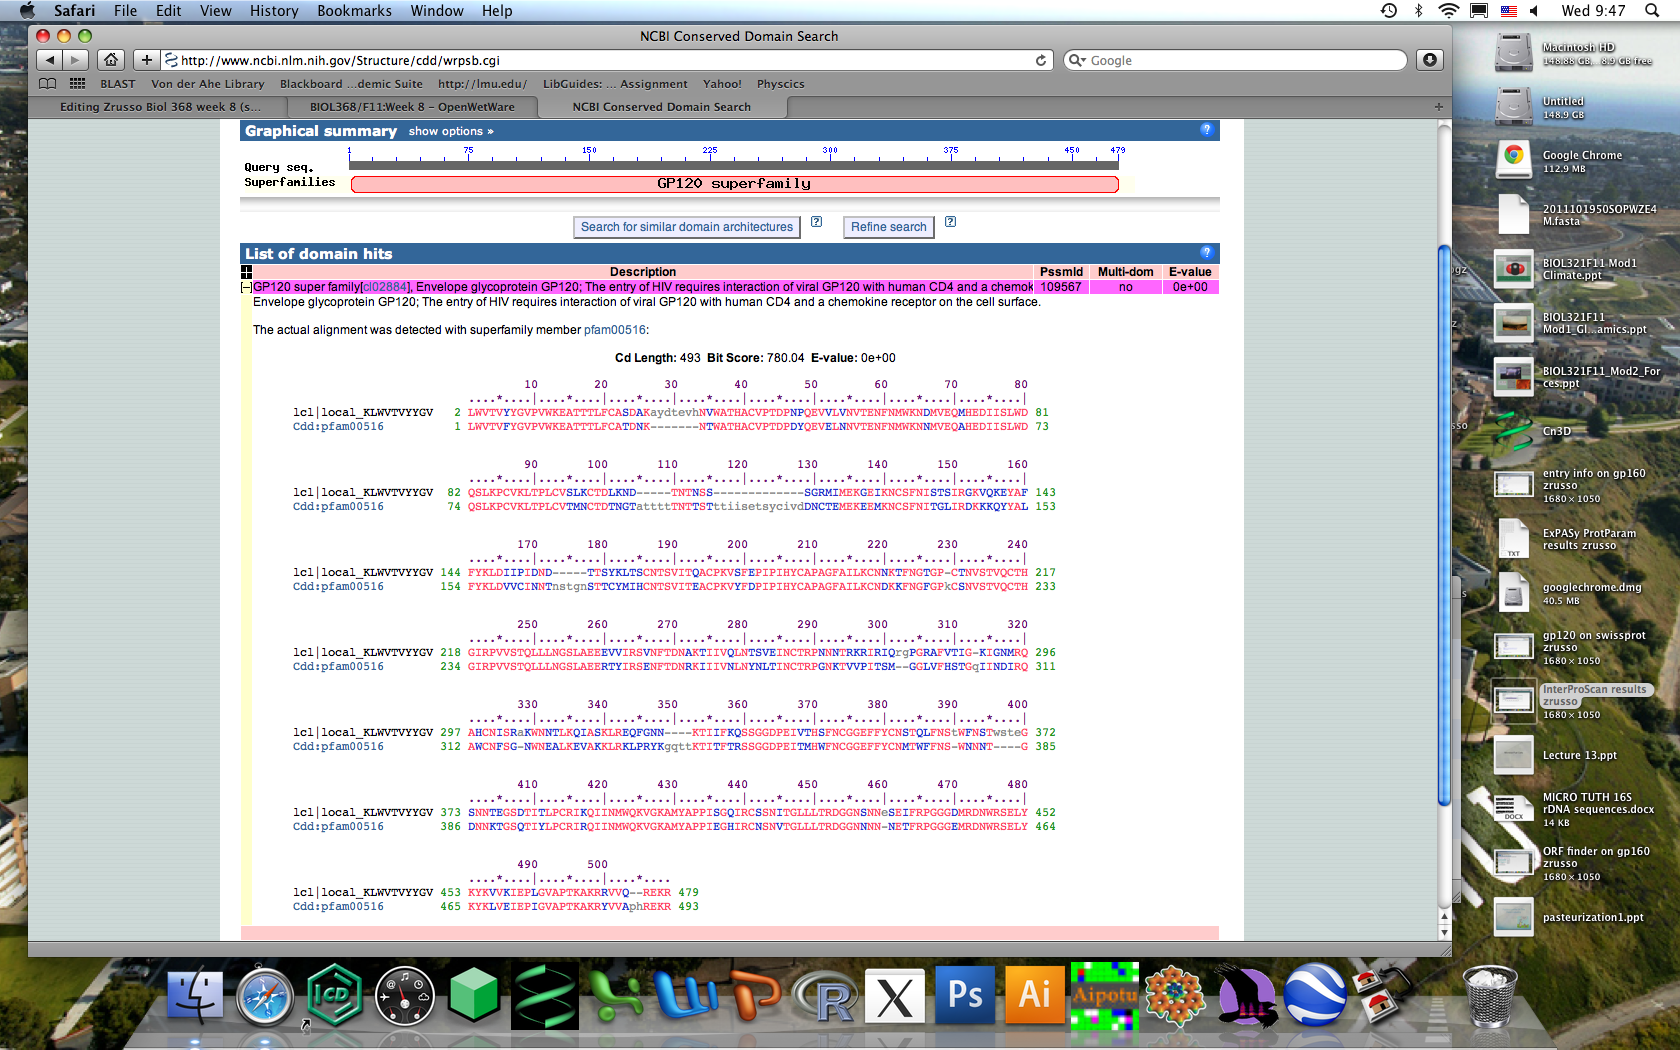1680x1050 pixels.
Task: Click the URL address field
Action: [600, 60]
